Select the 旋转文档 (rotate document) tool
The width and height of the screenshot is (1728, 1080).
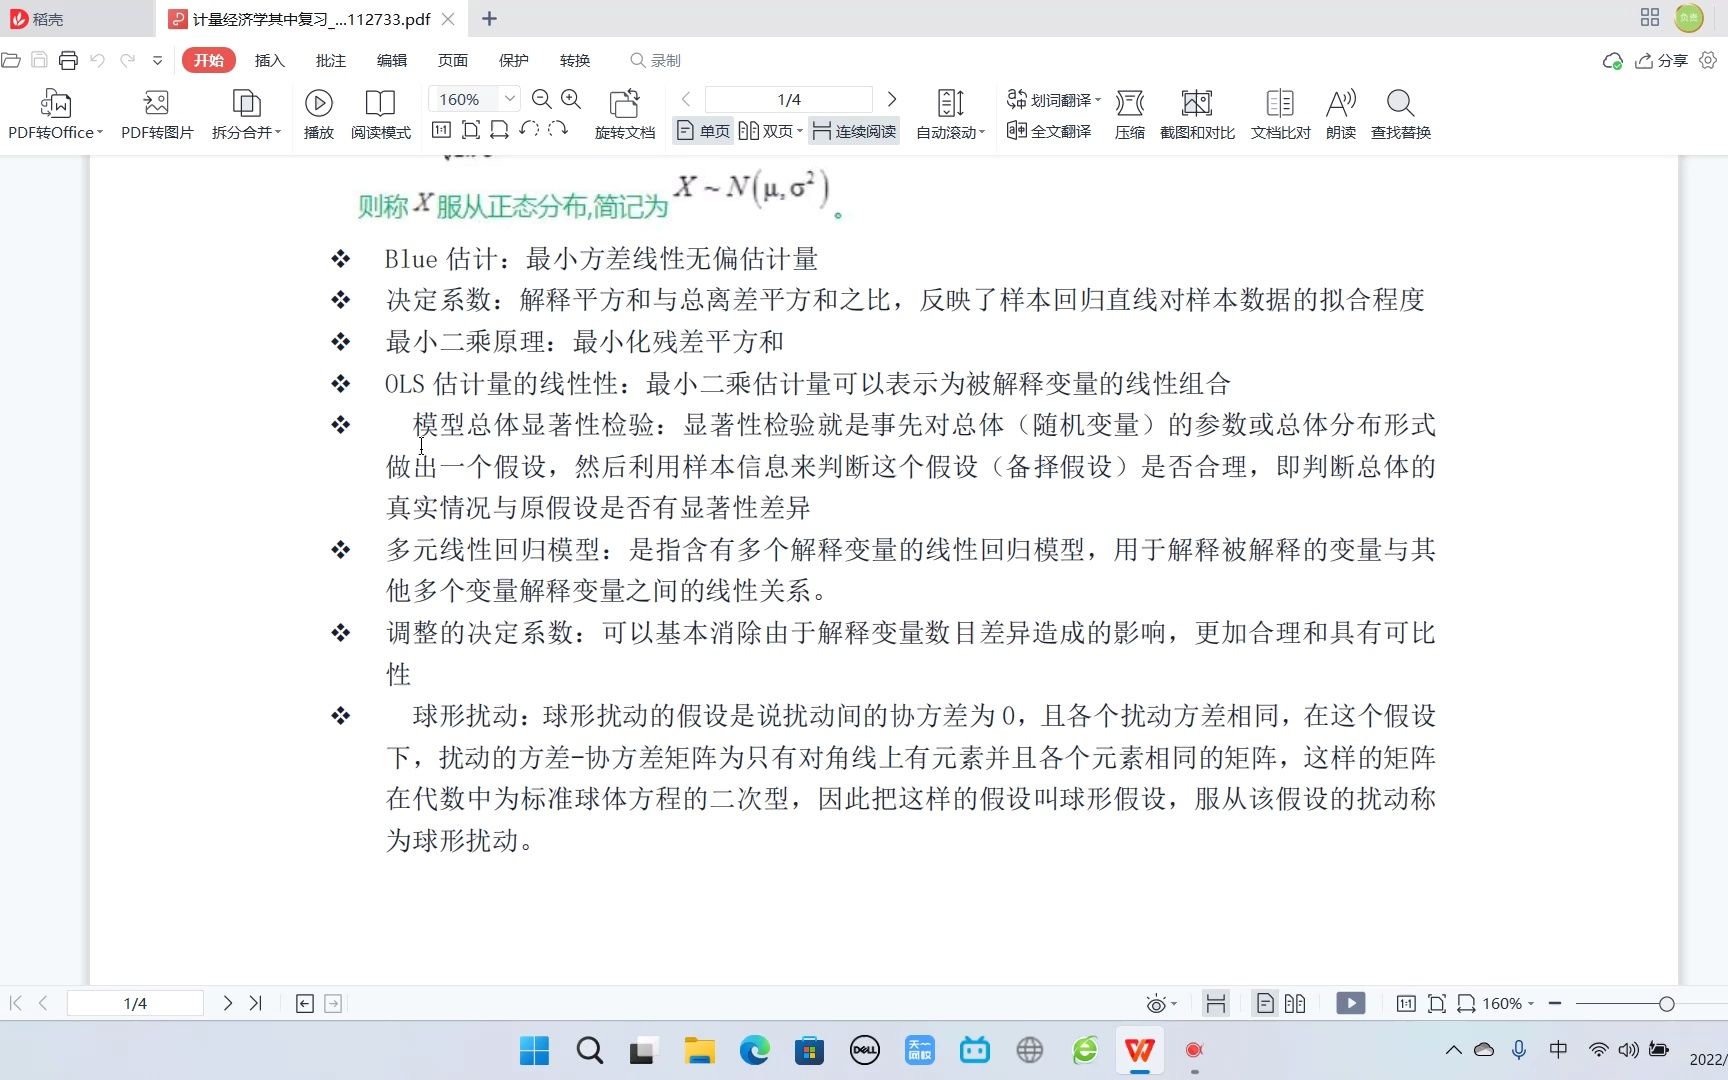[x=624, y=113]
